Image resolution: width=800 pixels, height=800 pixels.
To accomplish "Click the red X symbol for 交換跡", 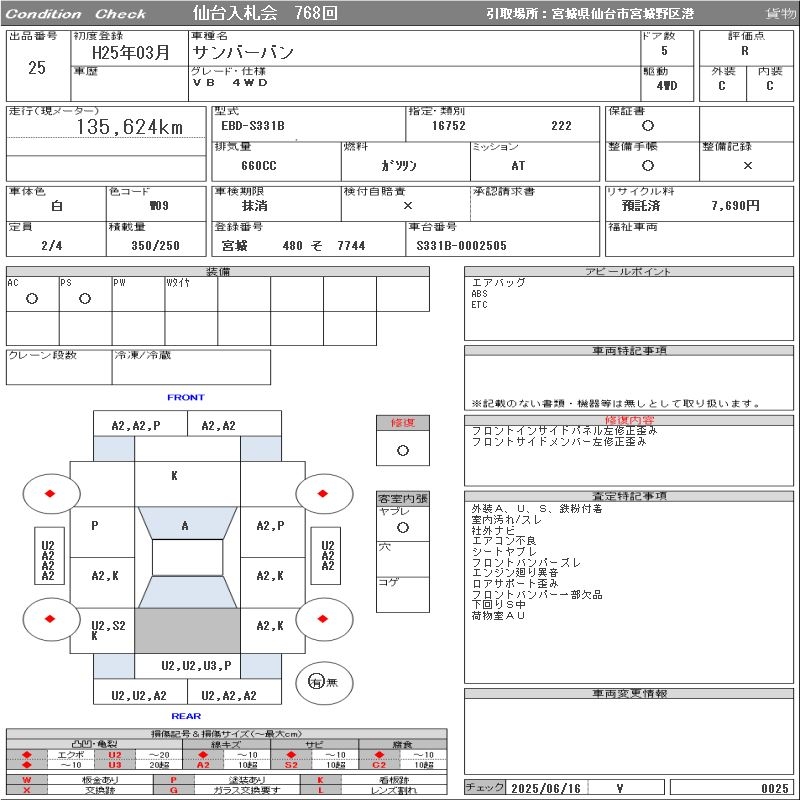I will click(x=27, y=790).
